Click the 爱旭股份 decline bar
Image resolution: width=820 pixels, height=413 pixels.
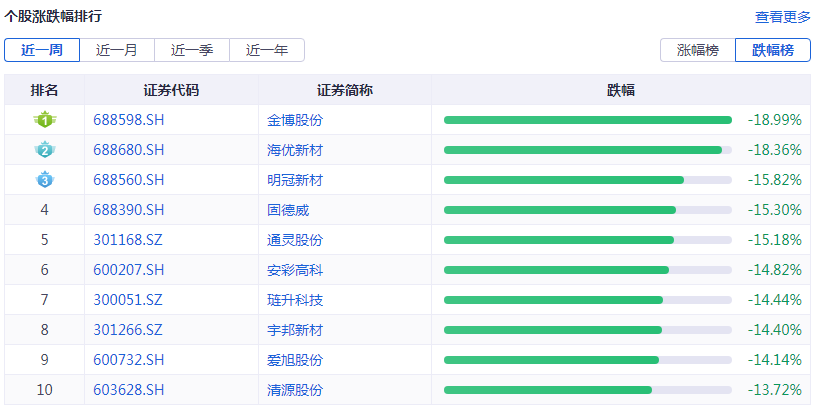coord(588,360)
